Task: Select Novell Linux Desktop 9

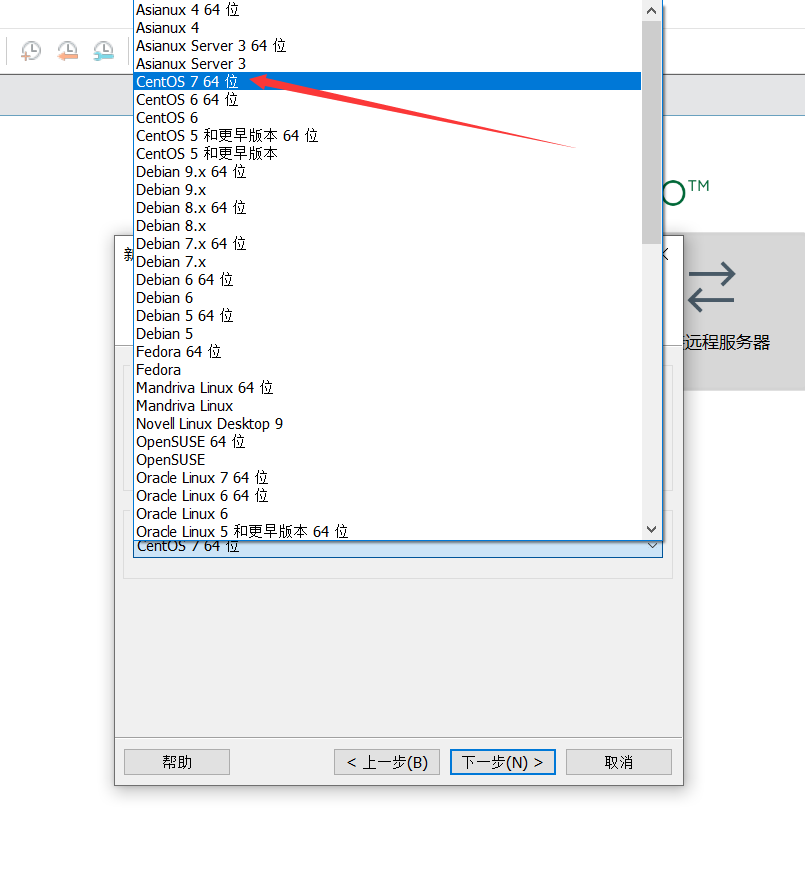Action: (387, 424)
